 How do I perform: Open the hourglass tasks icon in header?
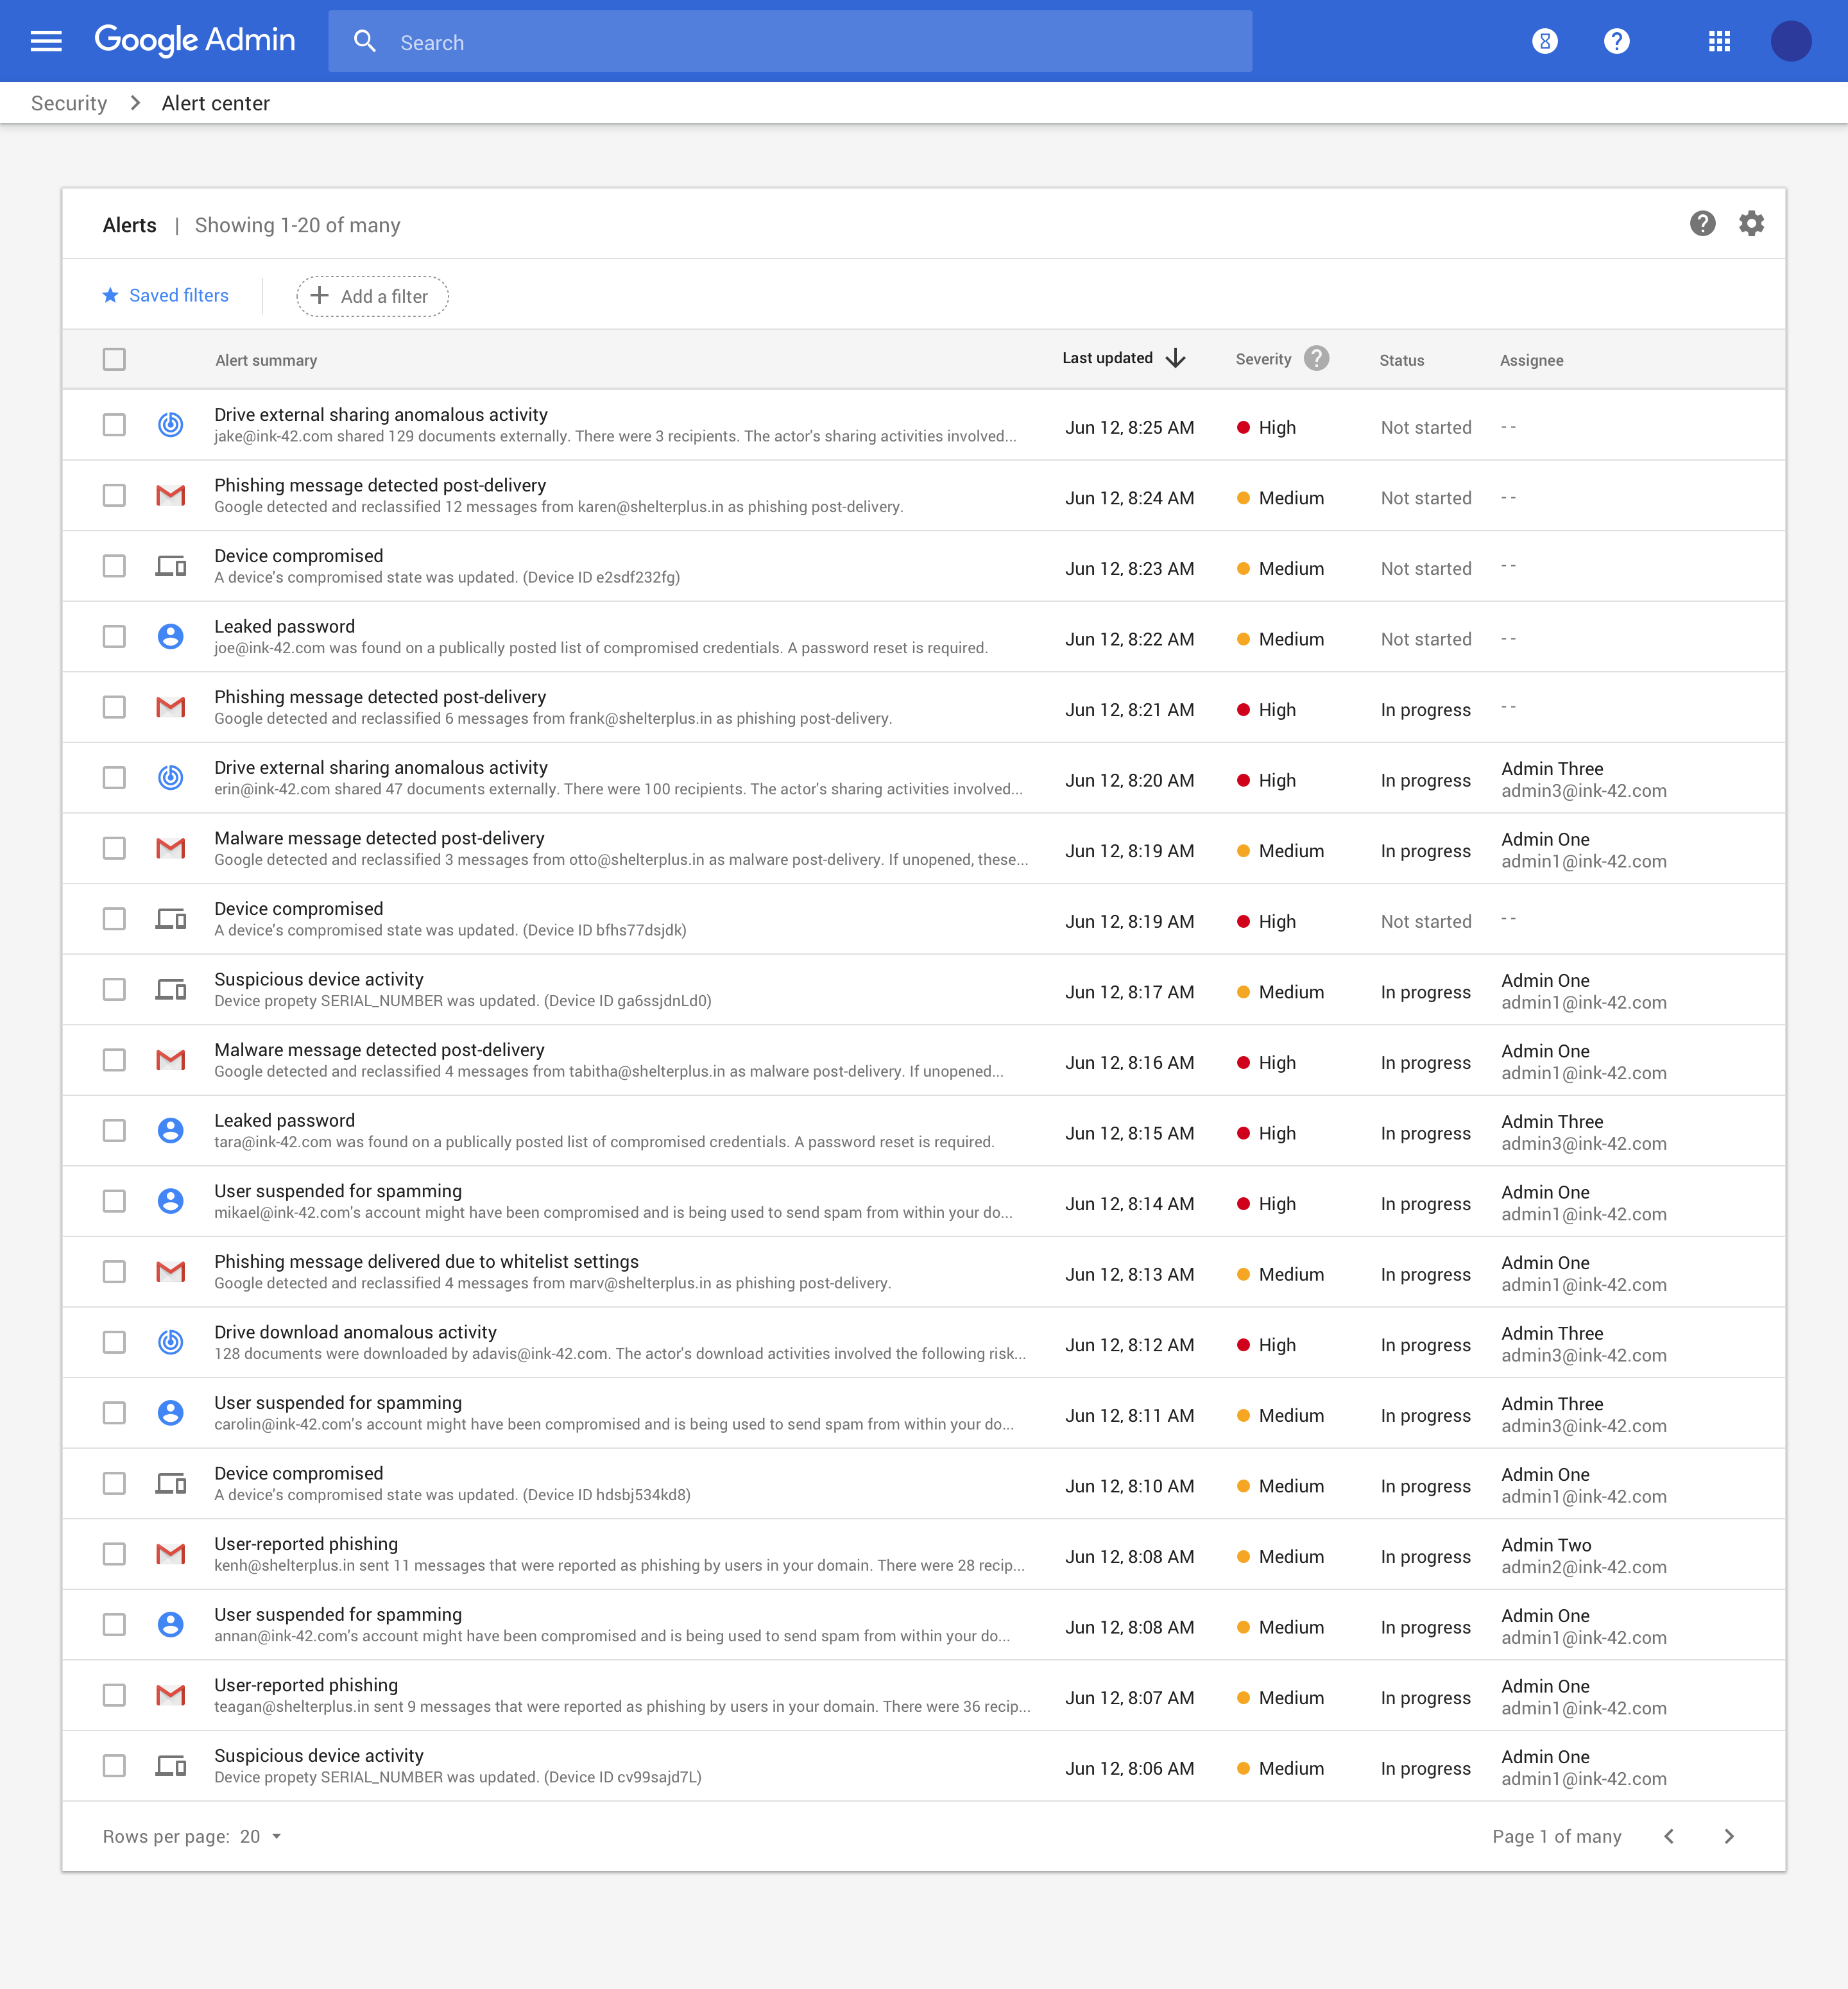1544,41
